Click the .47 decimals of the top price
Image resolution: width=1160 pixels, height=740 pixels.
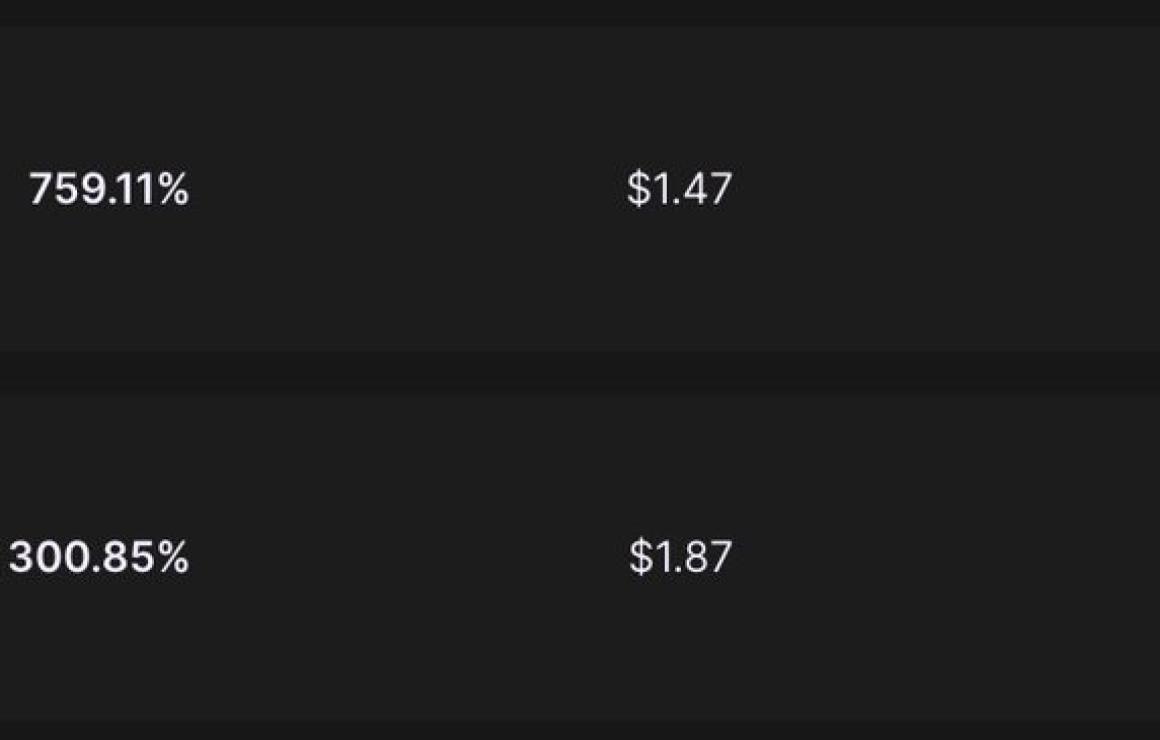(x=701, y=189)
